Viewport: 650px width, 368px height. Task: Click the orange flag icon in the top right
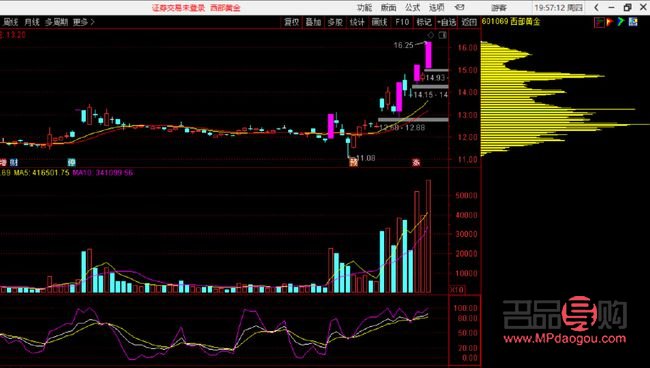click(610, 22)
